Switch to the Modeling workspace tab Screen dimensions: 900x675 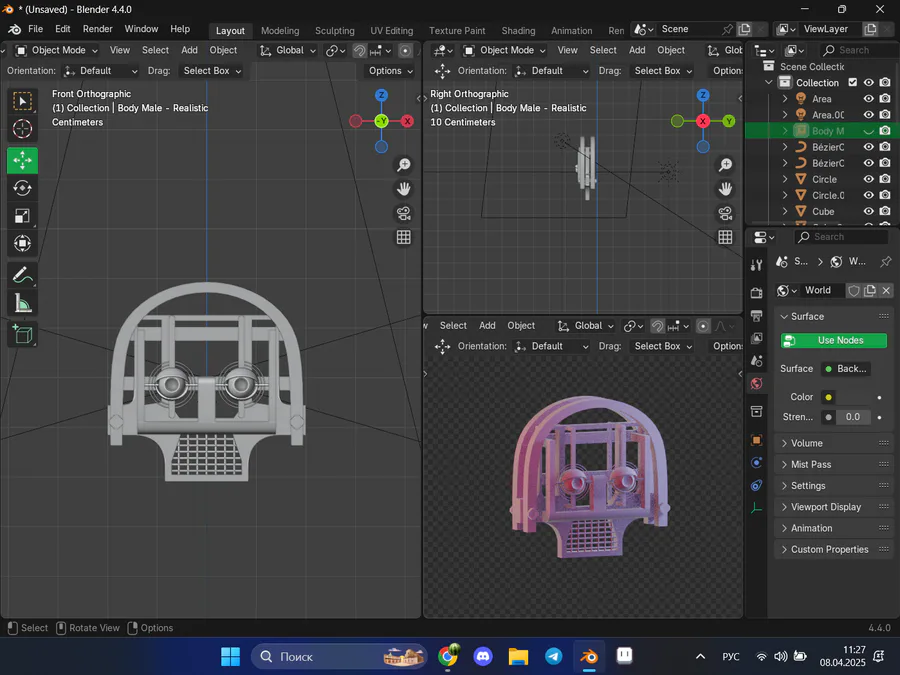(280, 30)
